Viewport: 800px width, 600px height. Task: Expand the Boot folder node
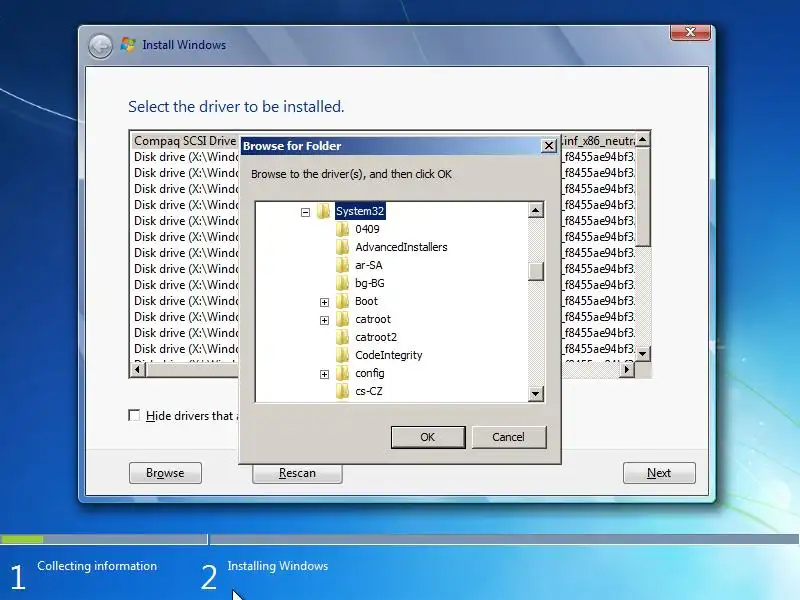pos(324,302)
